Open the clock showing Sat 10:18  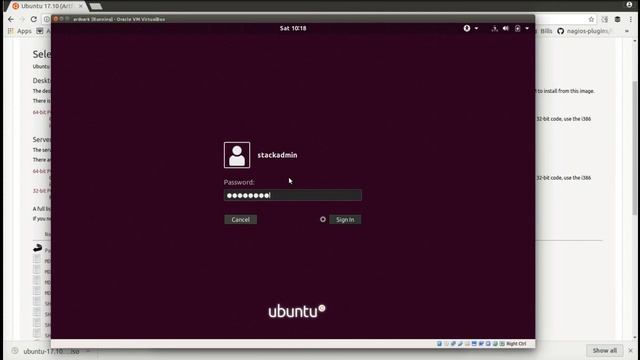[x=293, y=28]
